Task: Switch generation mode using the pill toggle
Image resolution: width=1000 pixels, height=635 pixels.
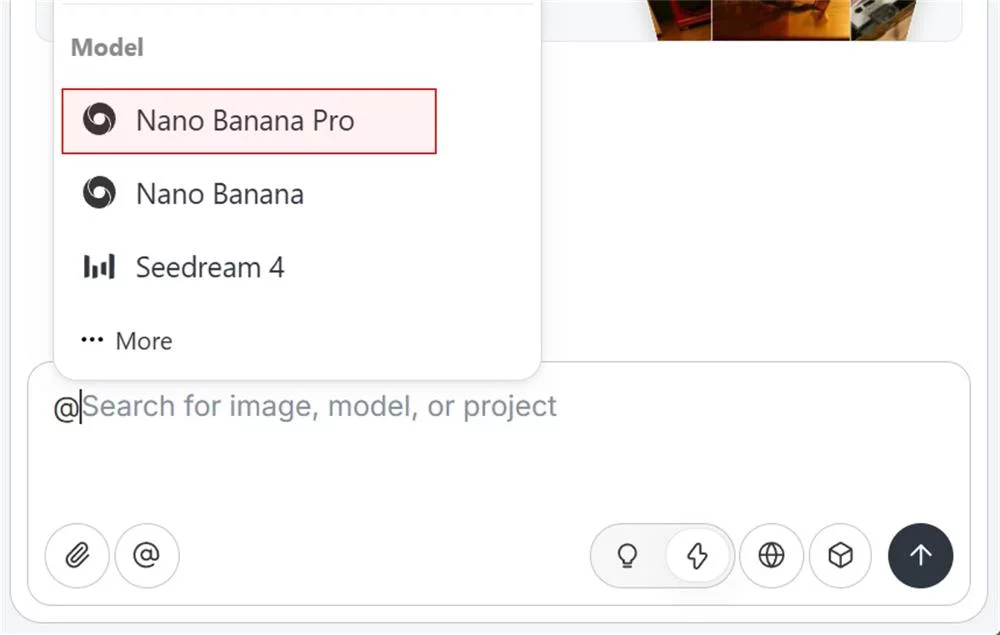Action: click(x=662, y=556)
